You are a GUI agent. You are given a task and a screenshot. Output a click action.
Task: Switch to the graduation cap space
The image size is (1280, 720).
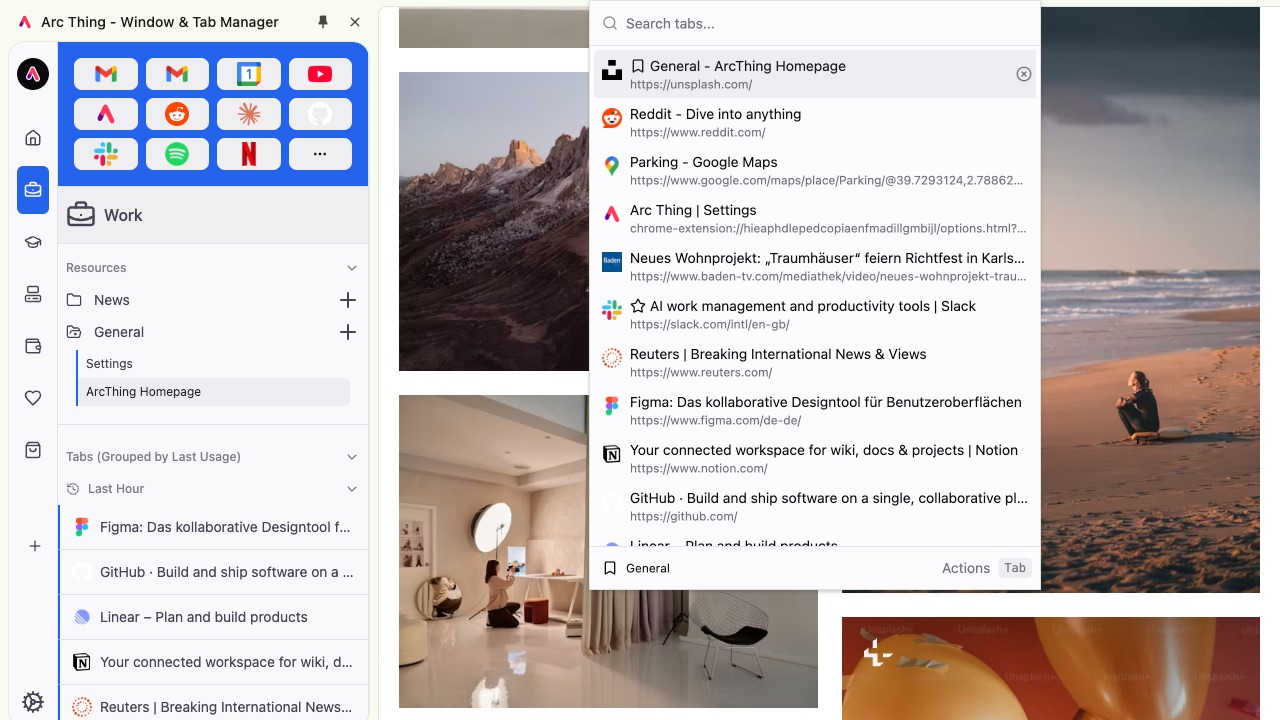pyautogui.click(x=33, y=242)
